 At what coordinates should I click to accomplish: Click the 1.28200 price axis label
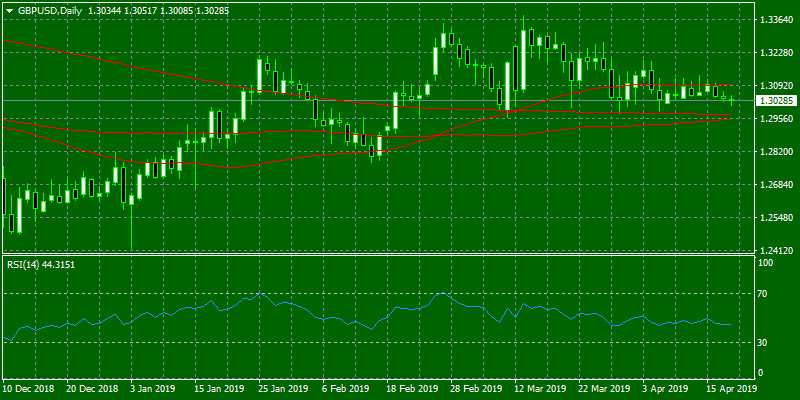pos(776,152)
